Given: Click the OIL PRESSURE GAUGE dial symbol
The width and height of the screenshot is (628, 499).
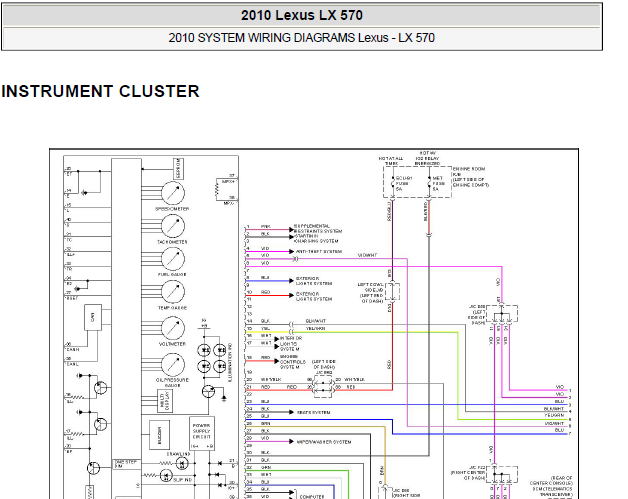Looking at the screenshot, I should [x=173, y=364].
